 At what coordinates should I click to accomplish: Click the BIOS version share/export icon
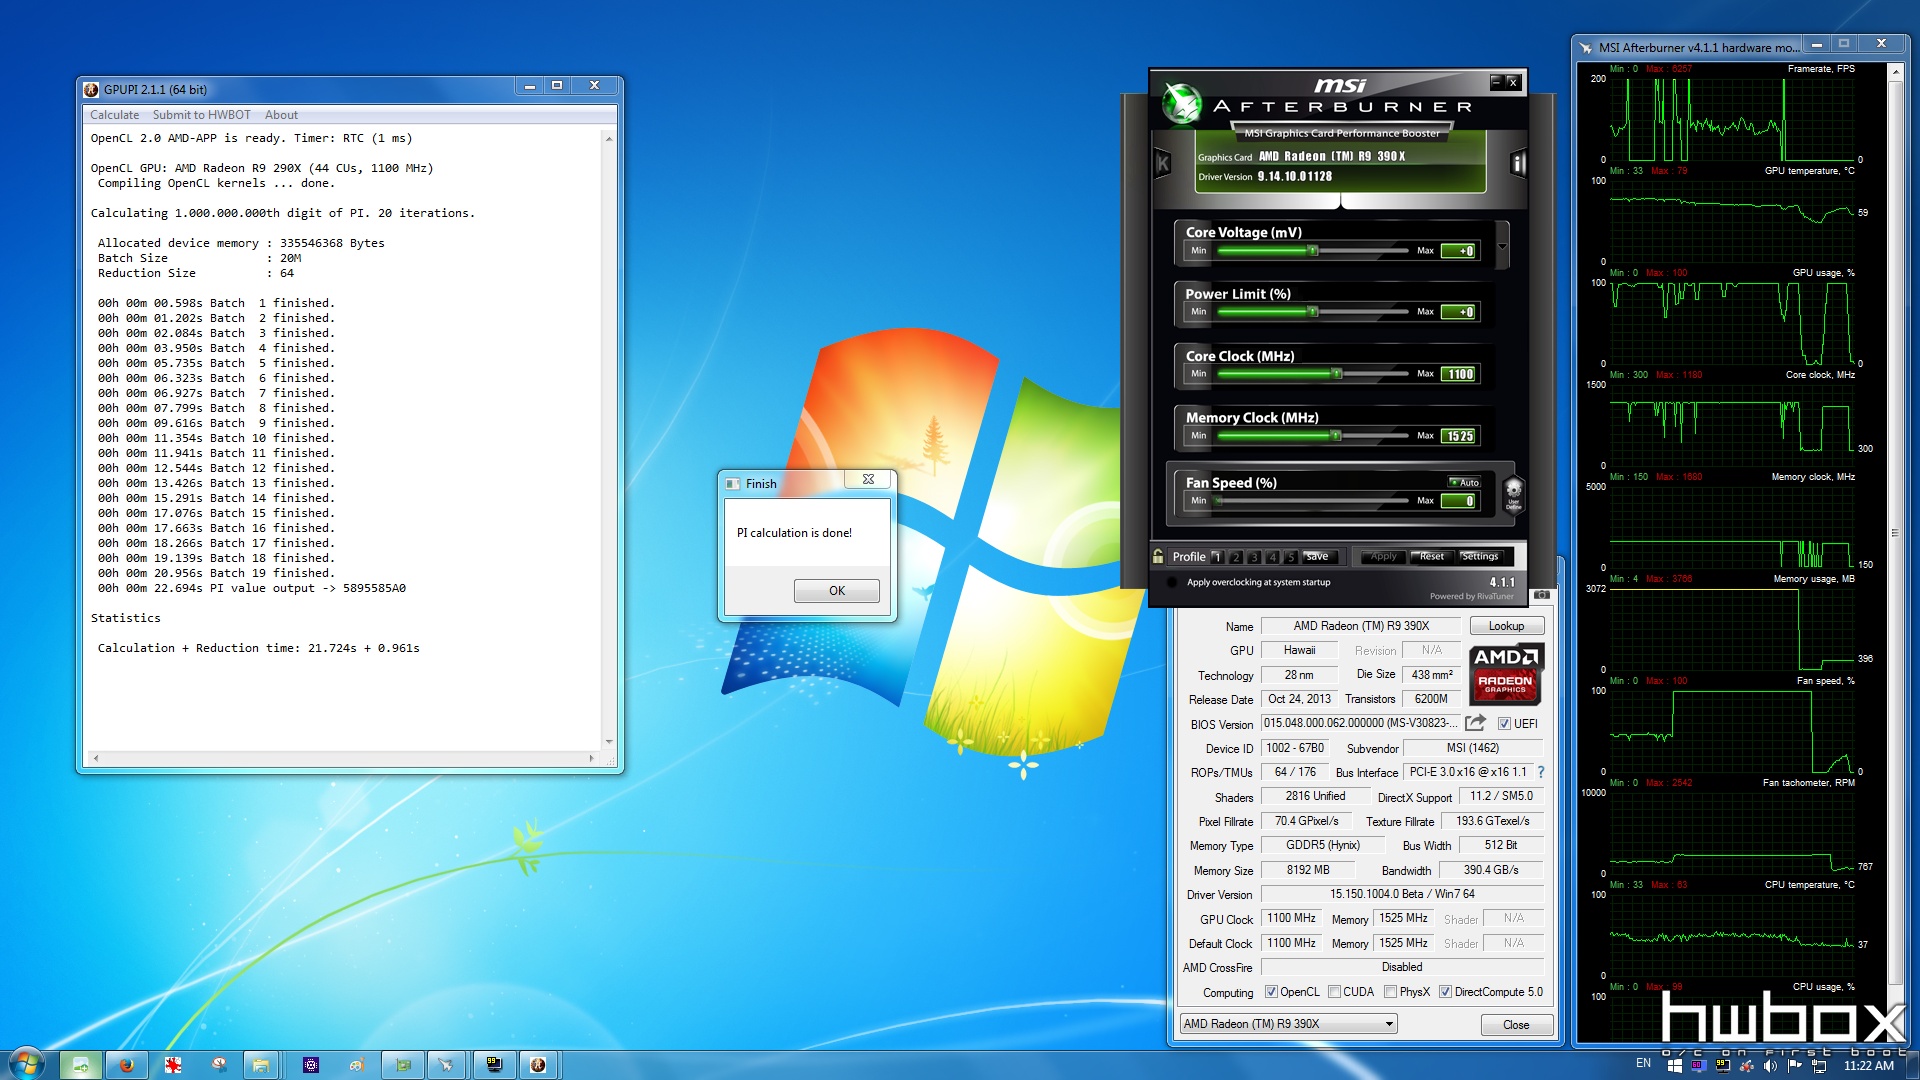(x=1475, y=723)
